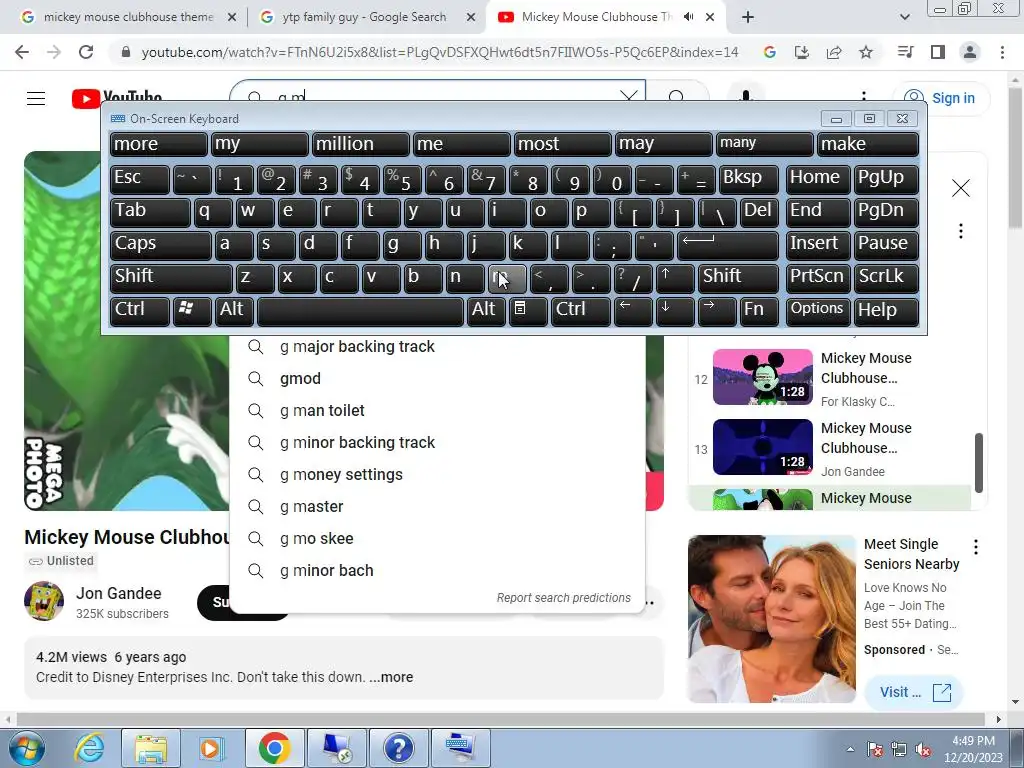Click Visit button on sponsored ad
The height and width of the screenshot is (768, 1024).
click(x=914, y=692)
